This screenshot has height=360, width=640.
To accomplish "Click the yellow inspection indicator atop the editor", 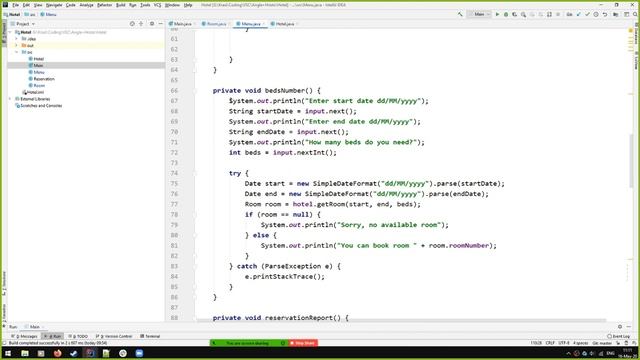I will click(631, 30).
